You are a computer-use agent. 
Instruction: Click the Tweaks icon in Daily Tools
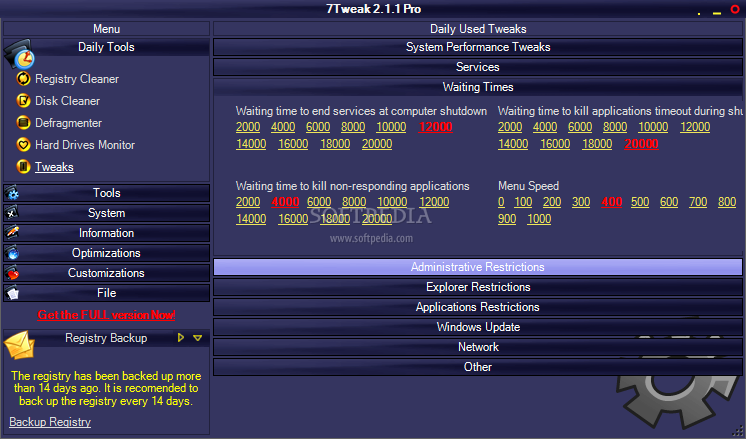tap(23, 166)
